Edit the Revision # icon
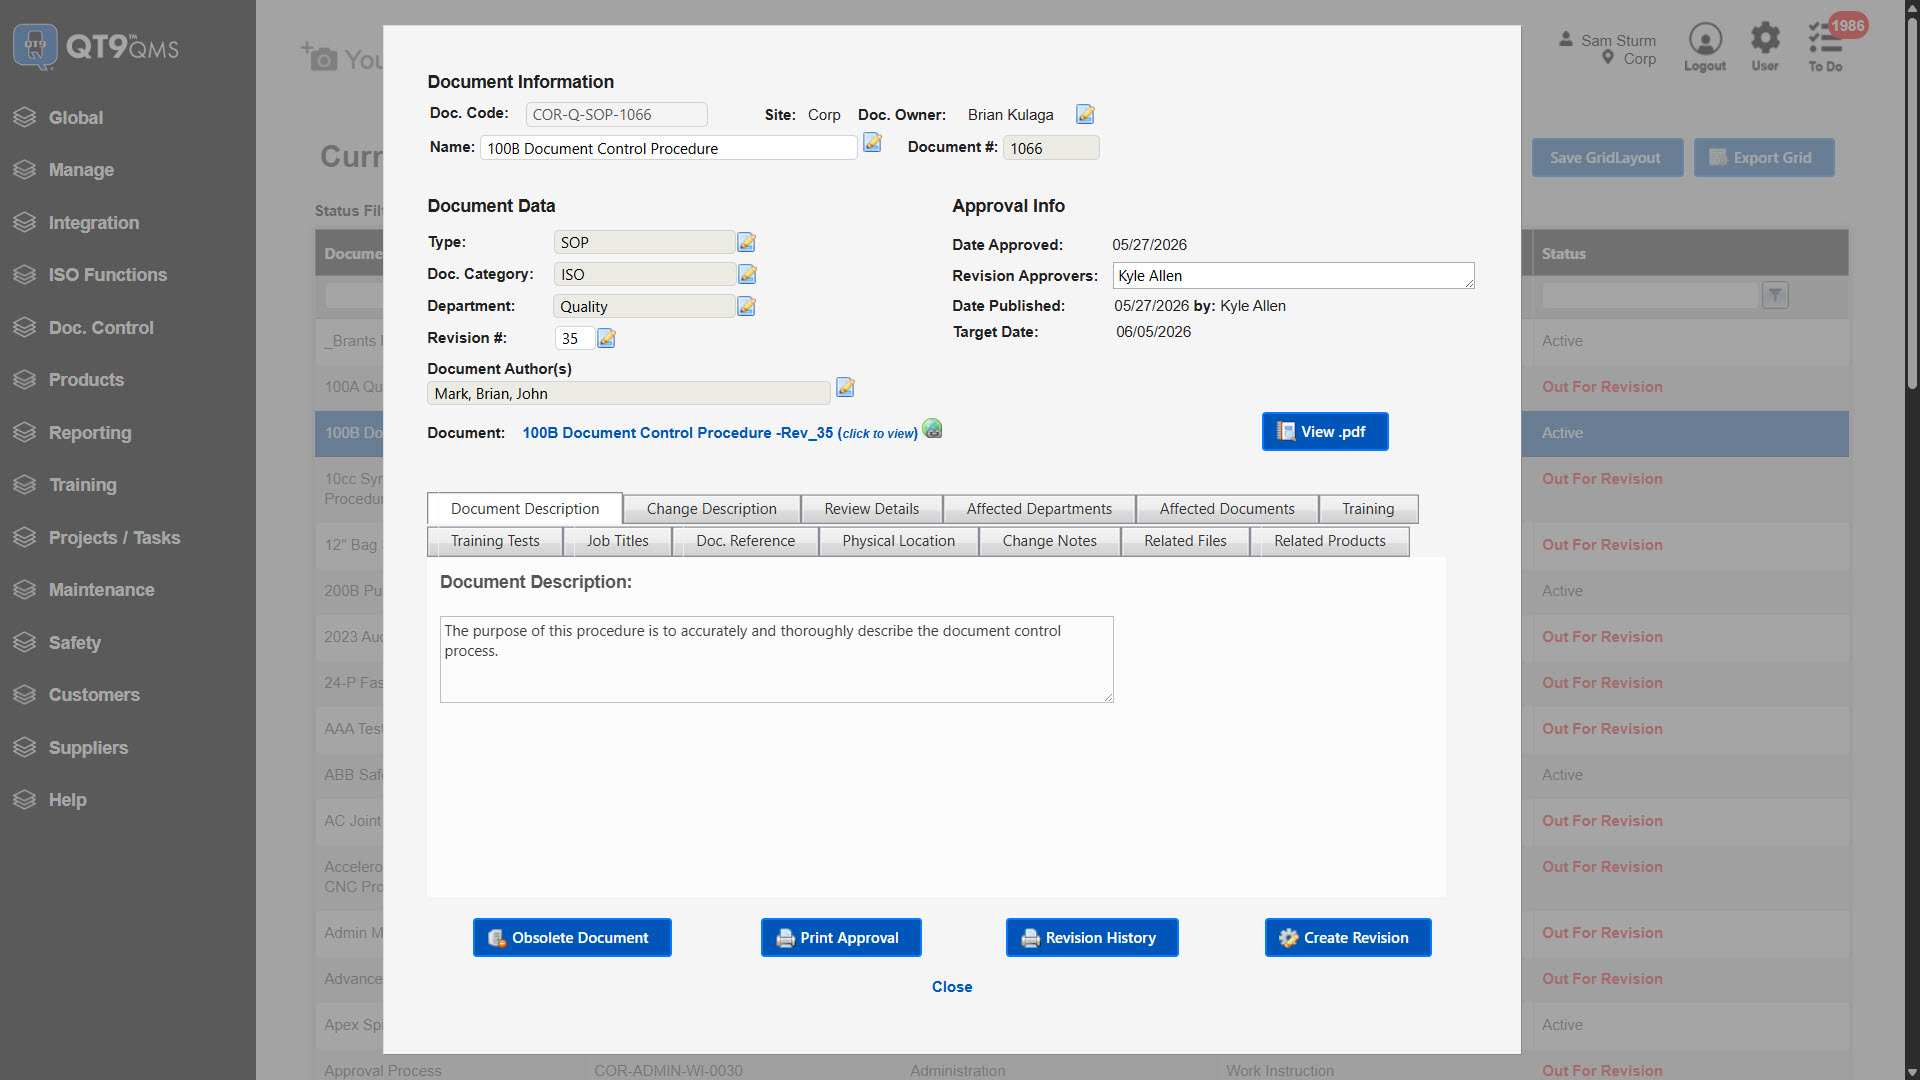This screenshot has height=1080, width=1920. click(606, 338)
